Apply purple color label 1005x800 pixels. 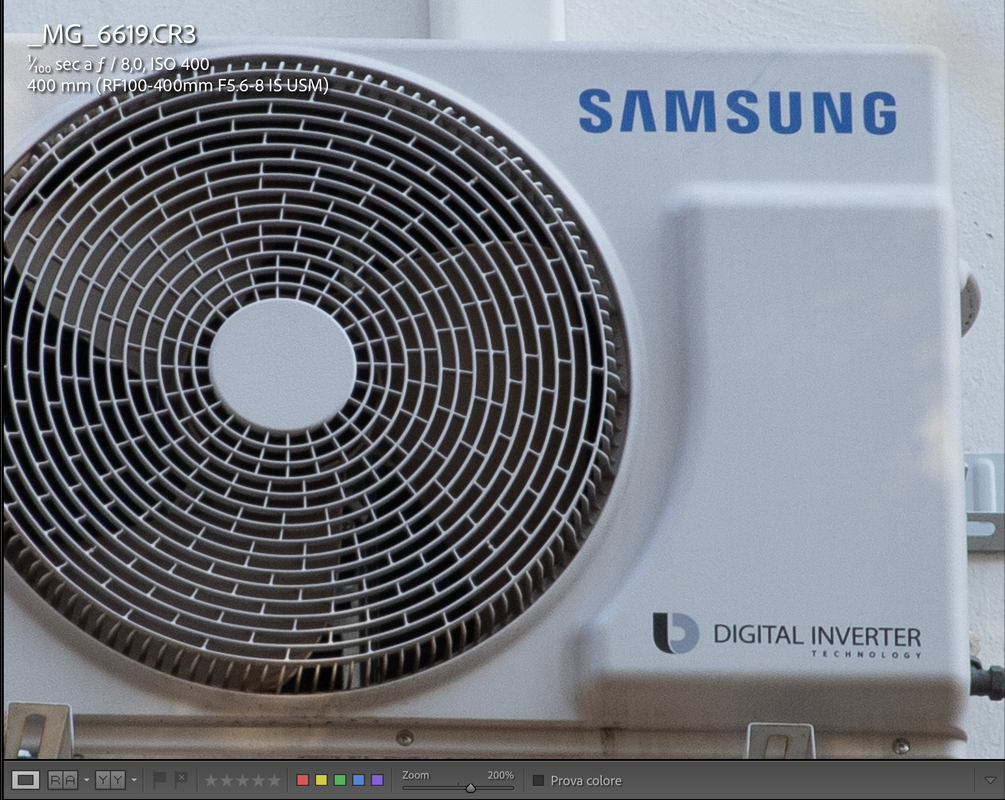378,780
